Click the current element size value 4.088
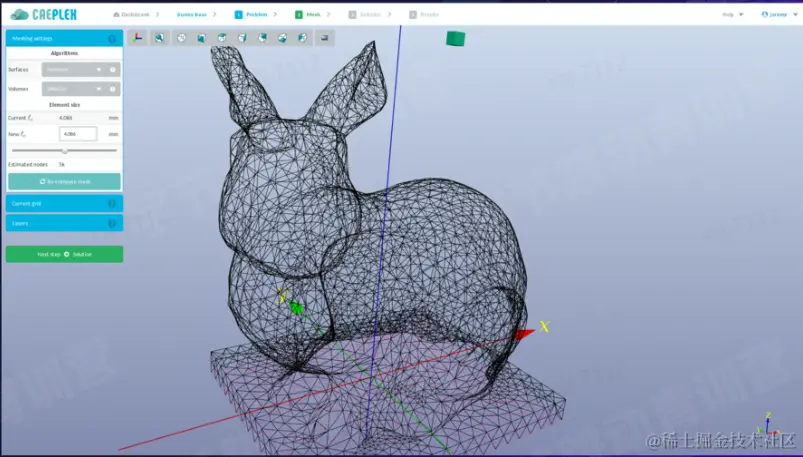Image resolution: width=803 pixels, height=457 pixels. 66,118
